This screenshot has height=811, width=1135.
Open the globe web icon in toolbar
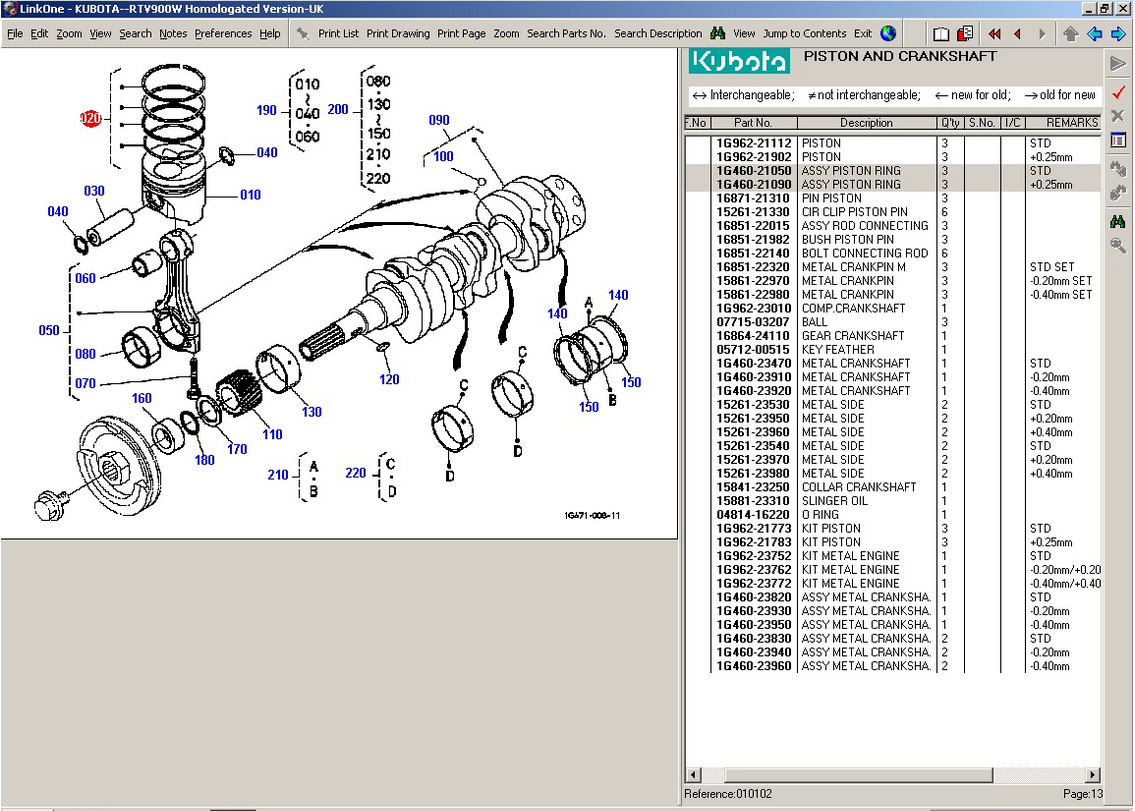click(x=888, y=33)
